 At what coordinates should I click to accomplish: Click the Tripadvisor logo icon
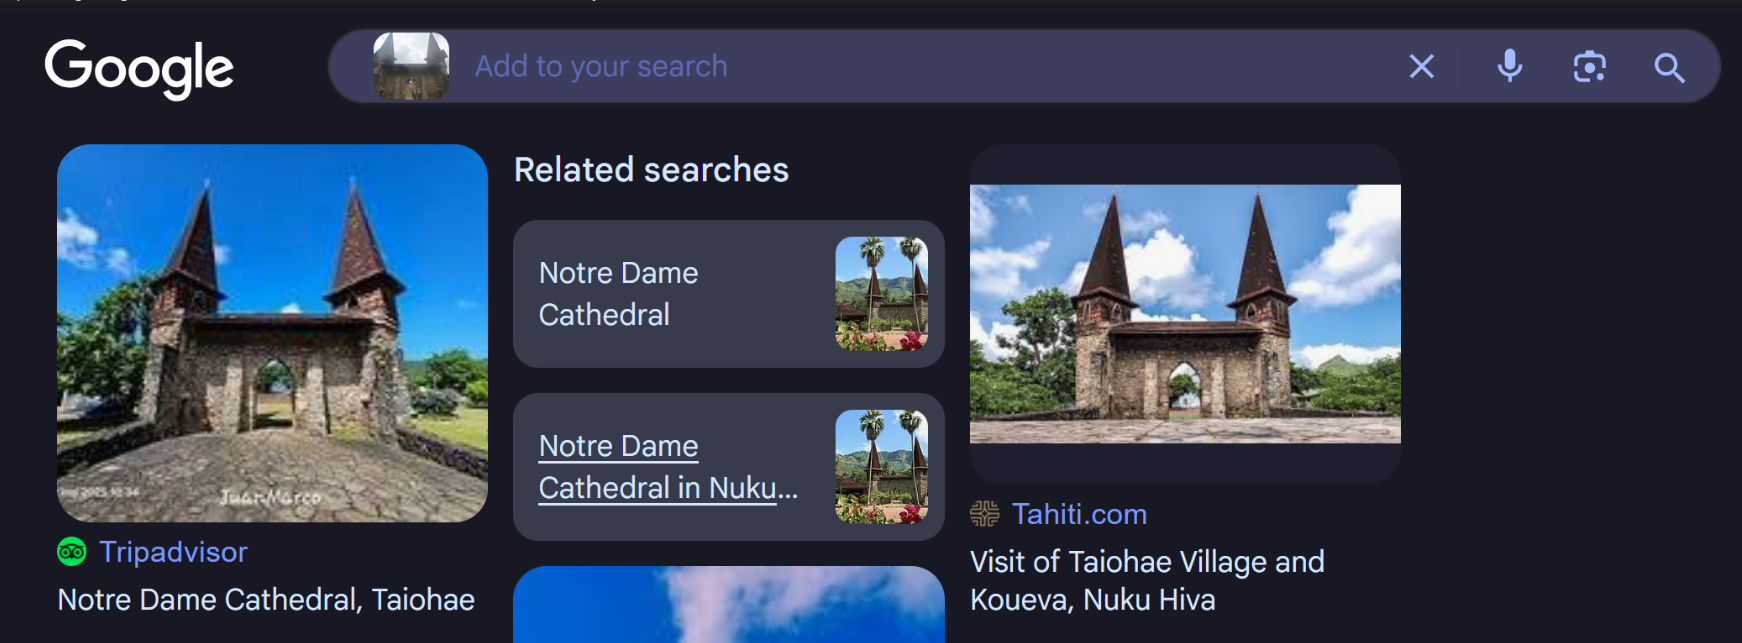tap(72, 552)
